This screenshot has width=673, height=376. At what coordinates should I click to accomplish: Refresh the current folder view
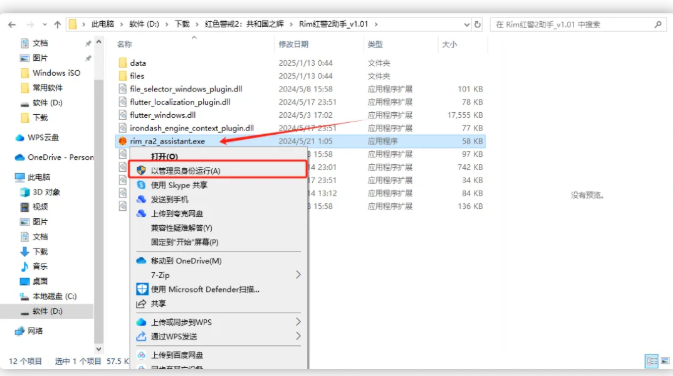point(477,24)
